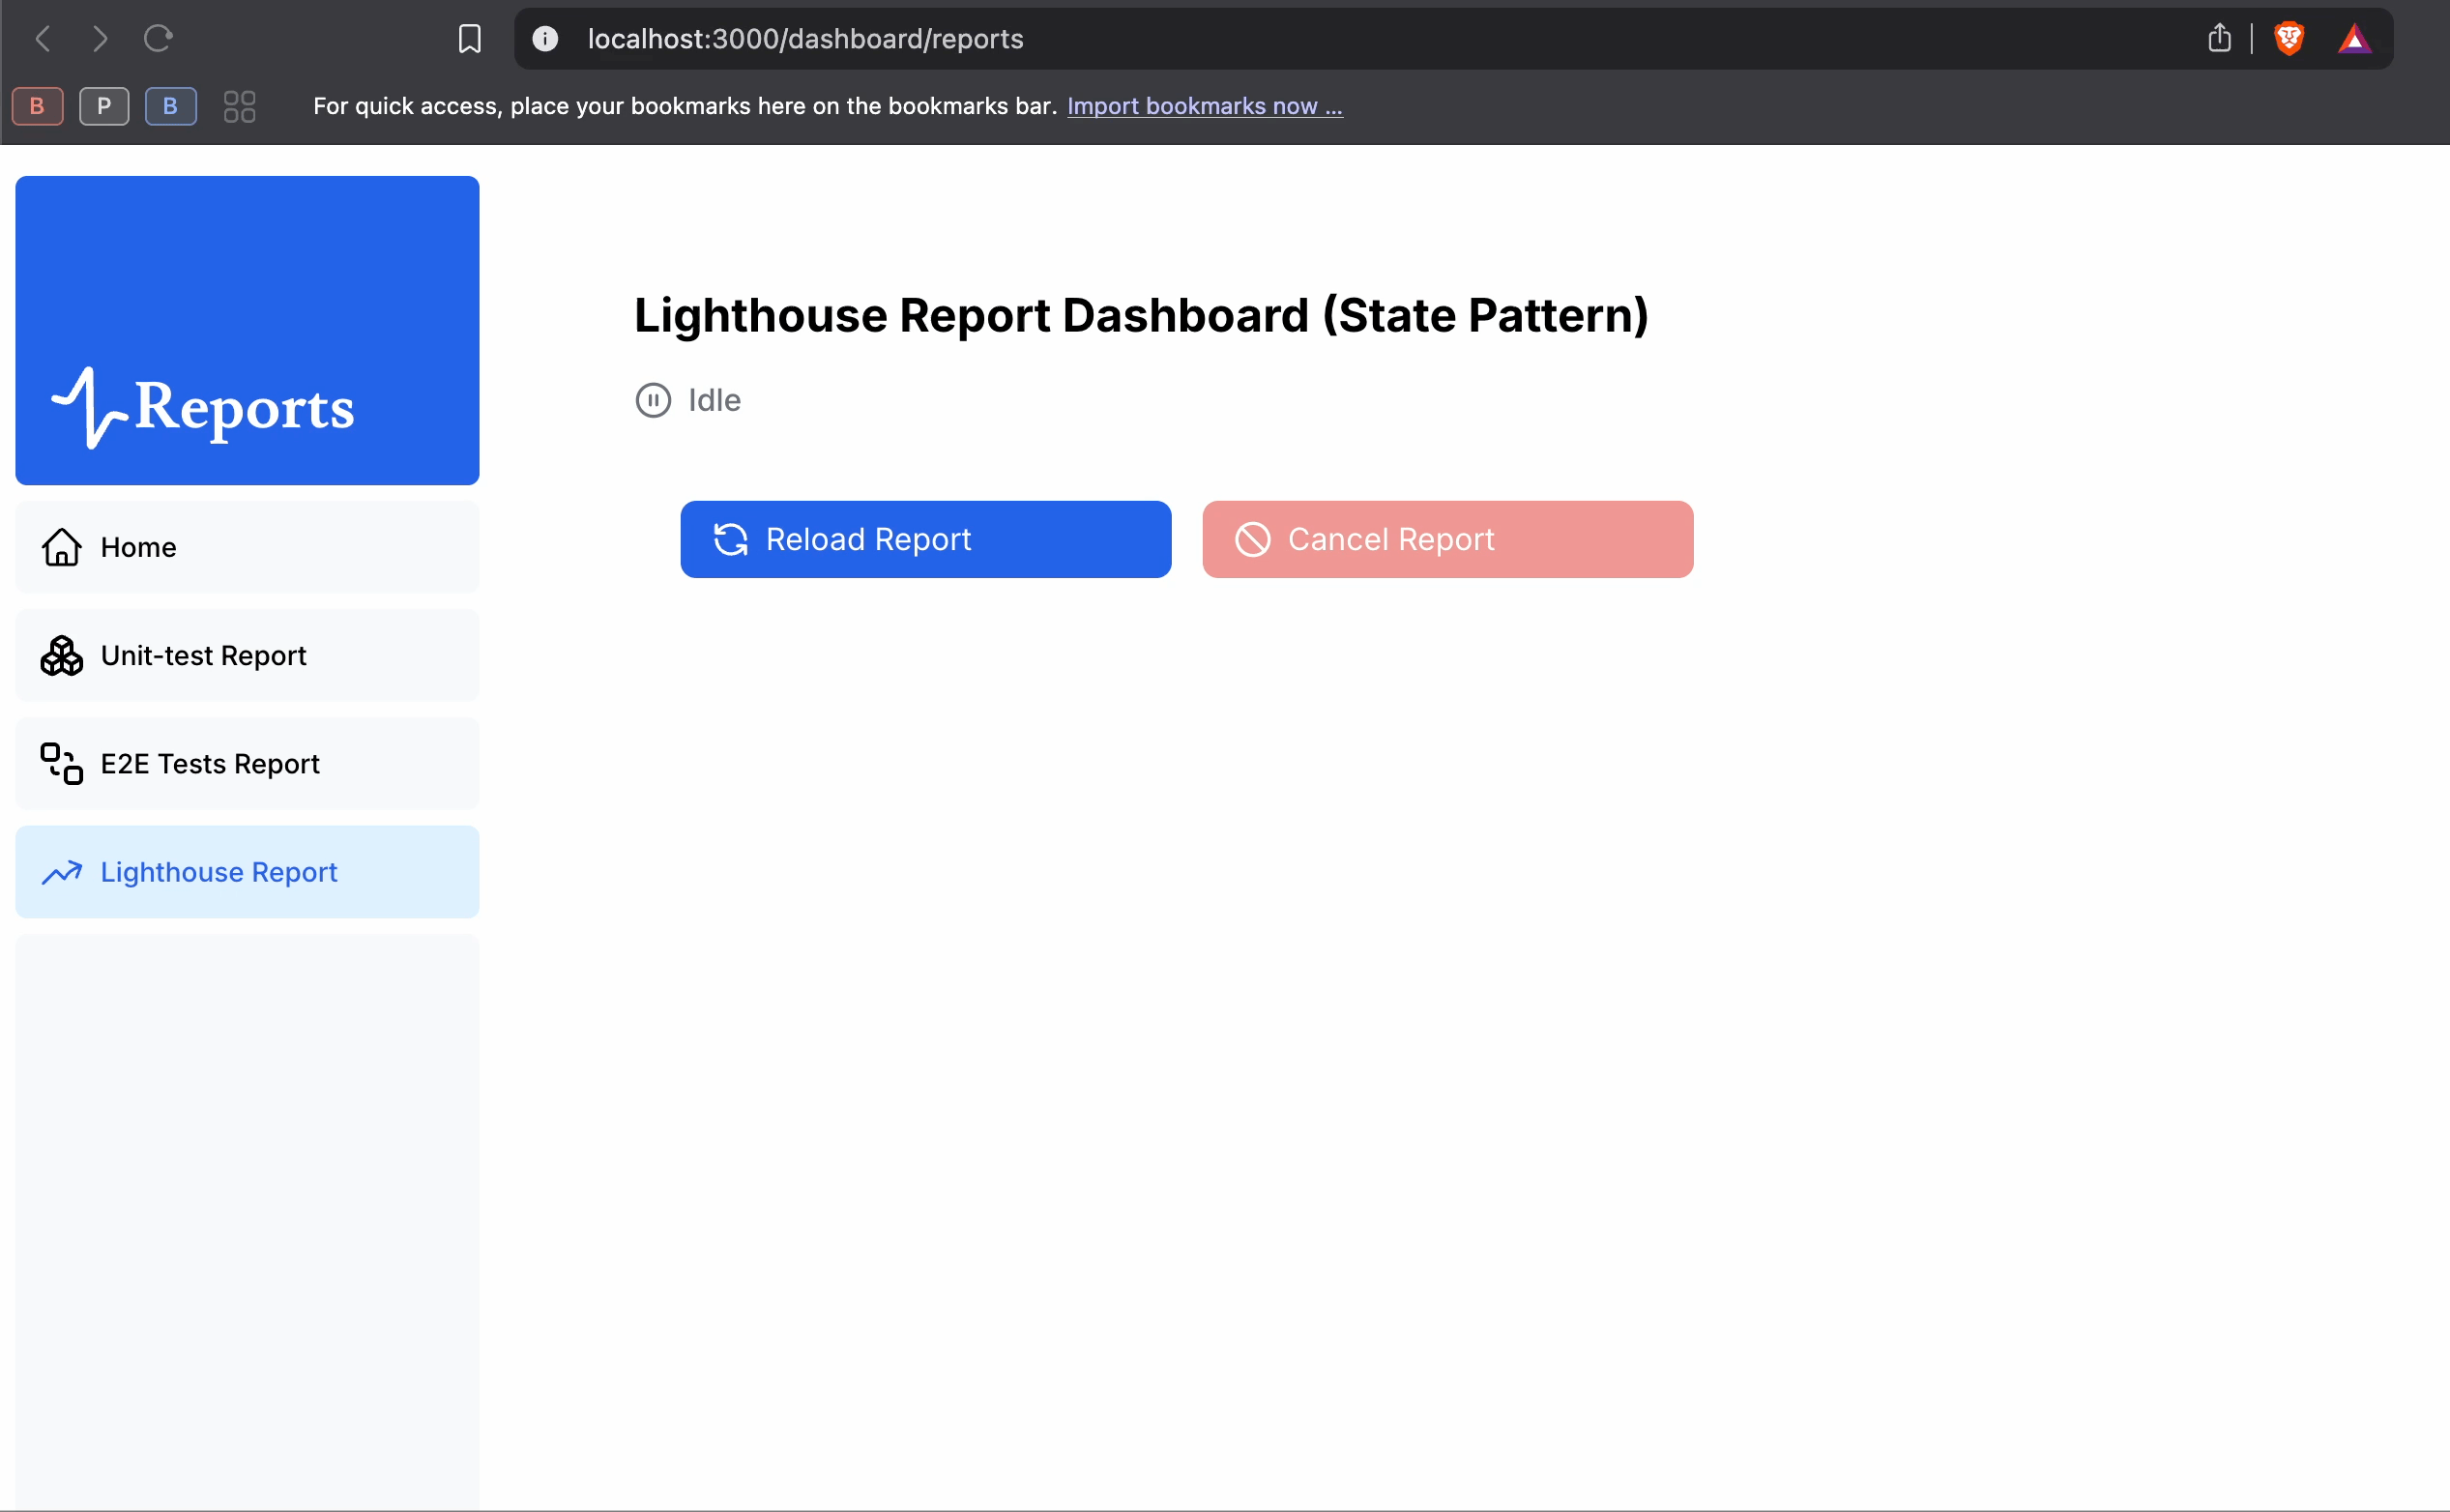
Task: Click the Reports logo banner
Action: click(247, 330)
